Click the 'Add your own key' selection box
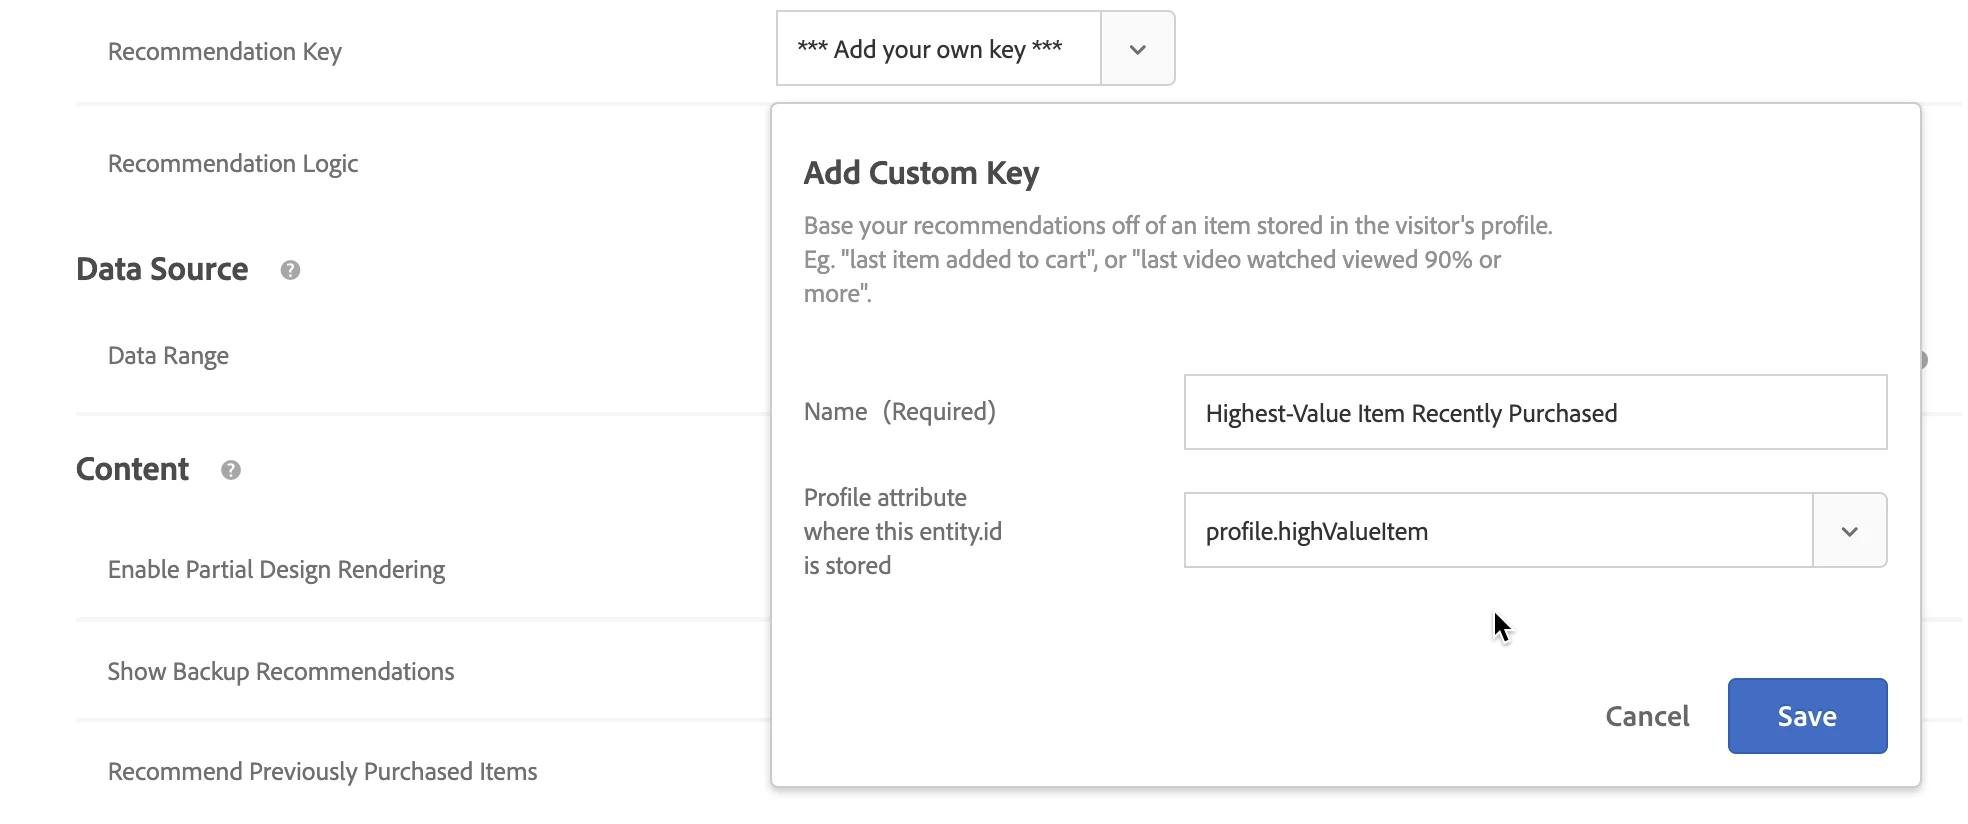 click(x=938, y=49)
